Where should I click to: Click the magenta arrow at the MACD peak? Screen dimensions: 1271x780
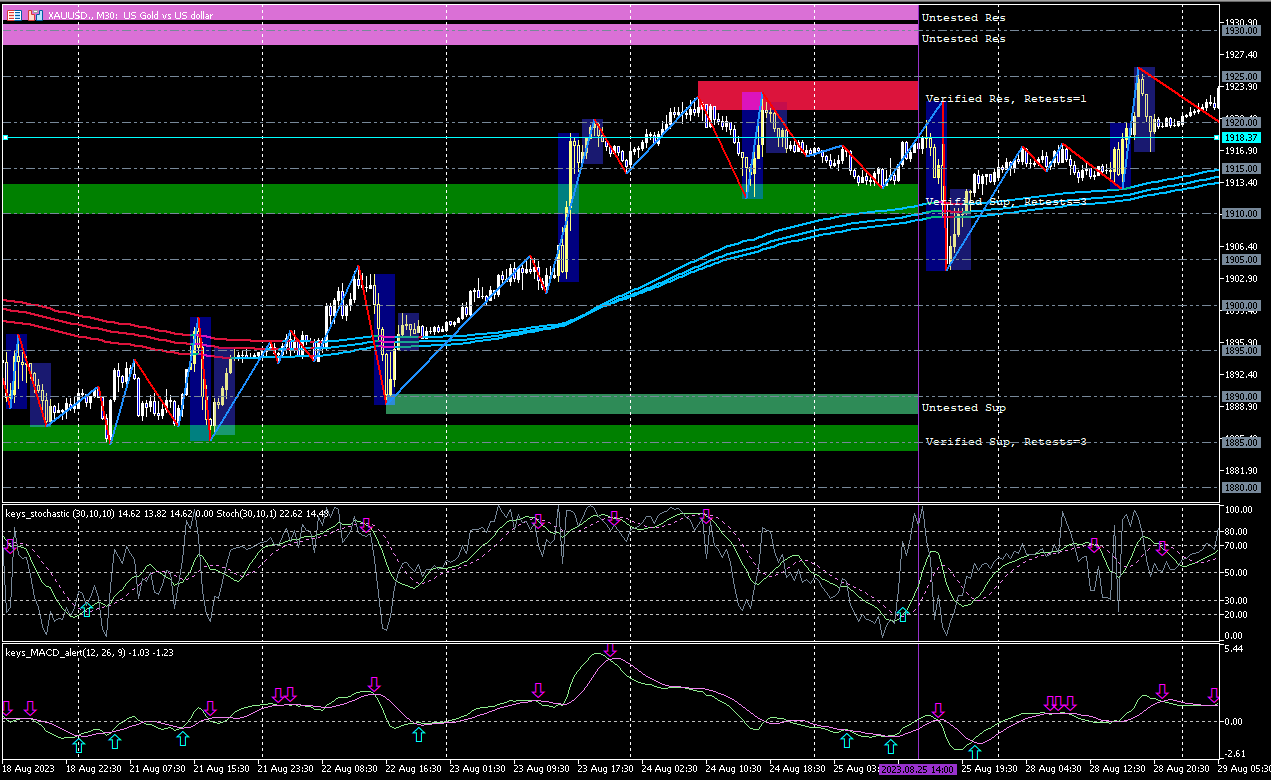[x=610, y=651]
